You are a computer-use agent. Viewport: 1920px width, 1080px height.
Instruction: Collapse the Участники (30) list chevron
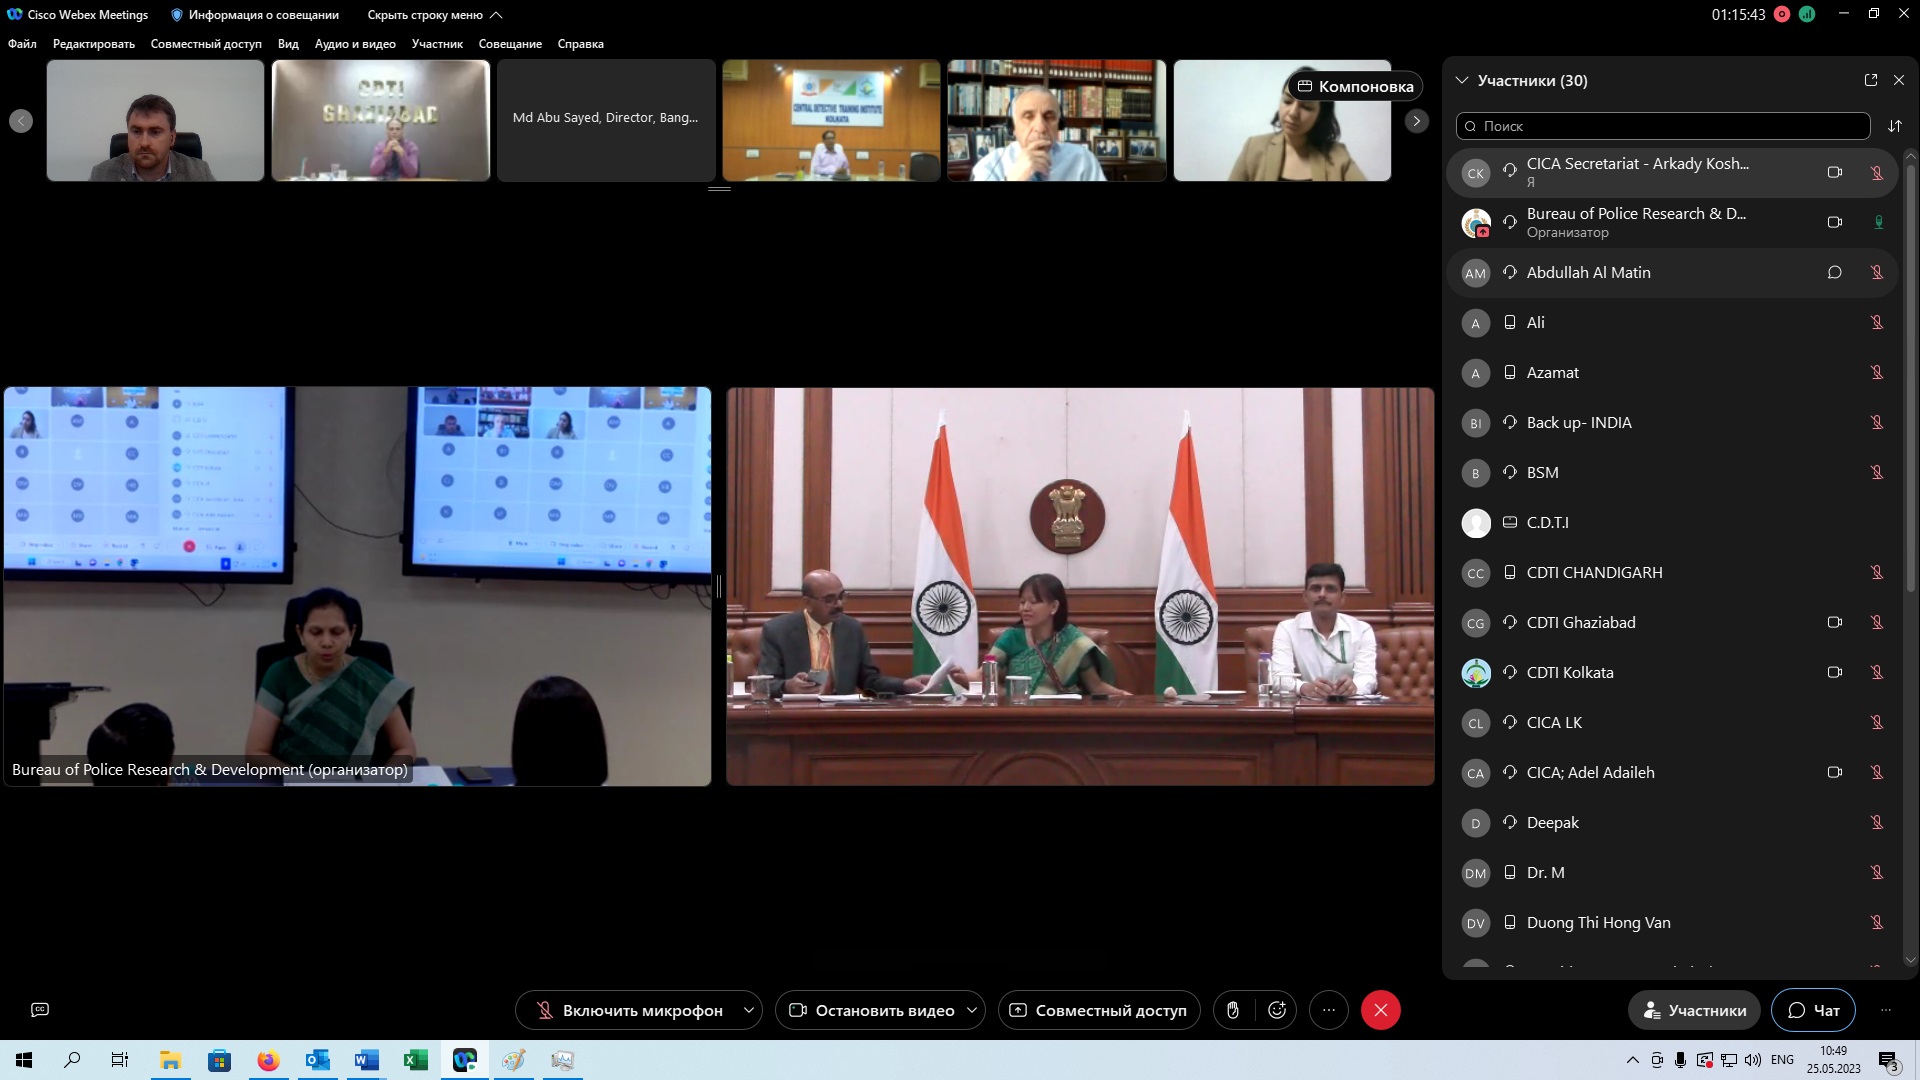[x=1462, y=80]
